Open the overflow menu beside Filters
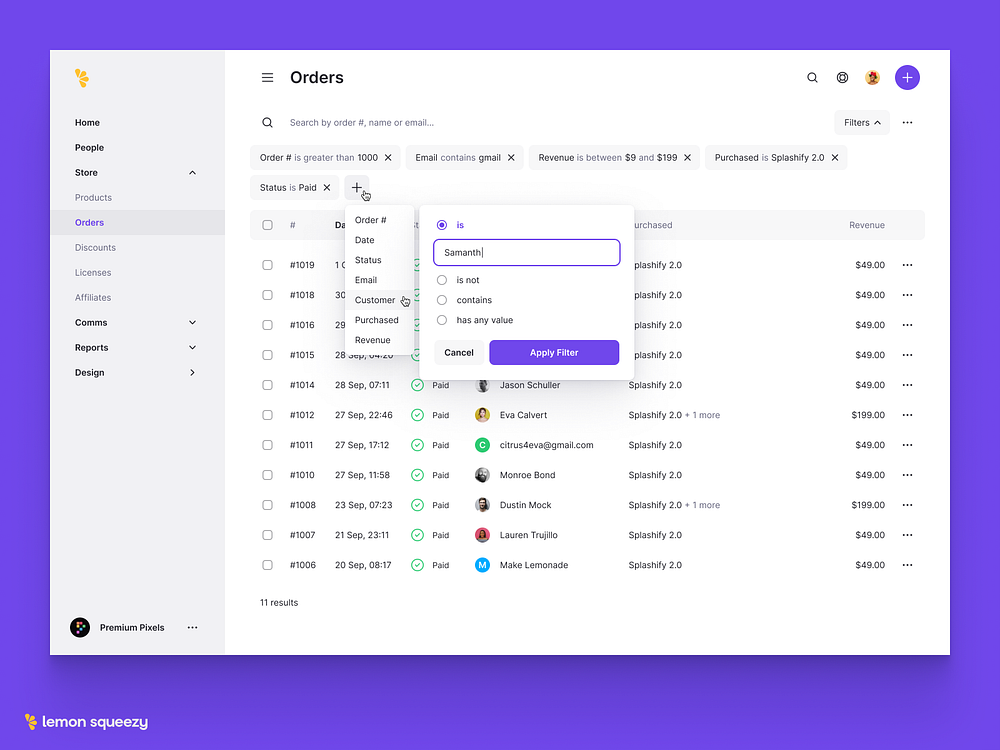Screen dimensions: 1000x750 [905, 122]
